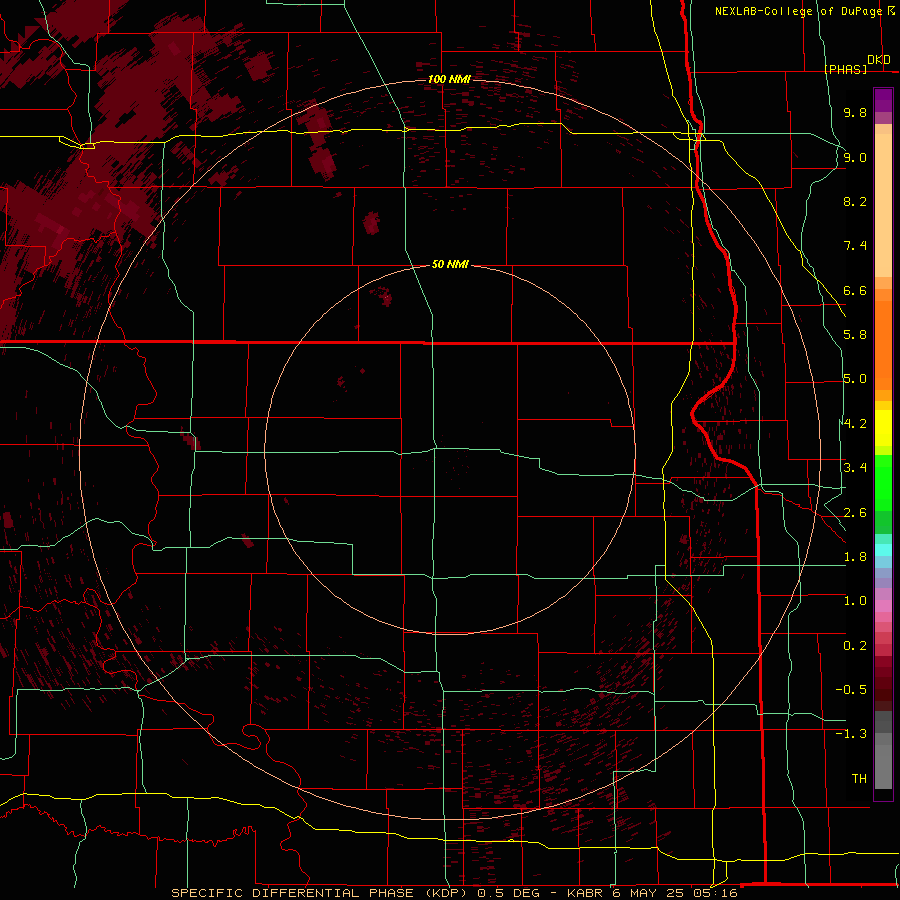The width and height of the screenshot is (900, 900).
Task: Pick the cyan color bar segment
Action: click(883, 550)
